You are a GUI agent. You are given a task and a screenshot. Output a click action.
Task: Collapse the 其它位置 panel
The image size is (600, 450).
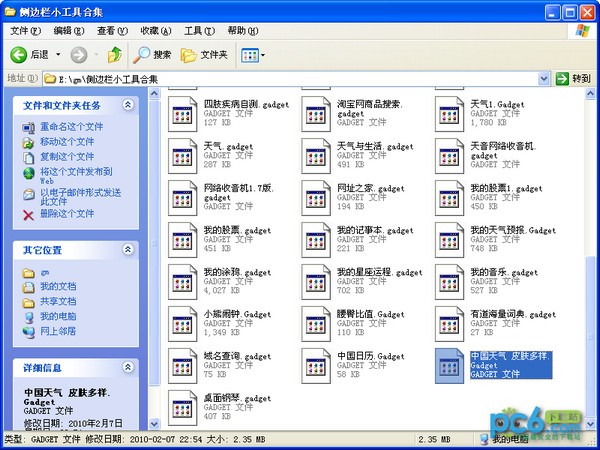click(x=128, y=250)
